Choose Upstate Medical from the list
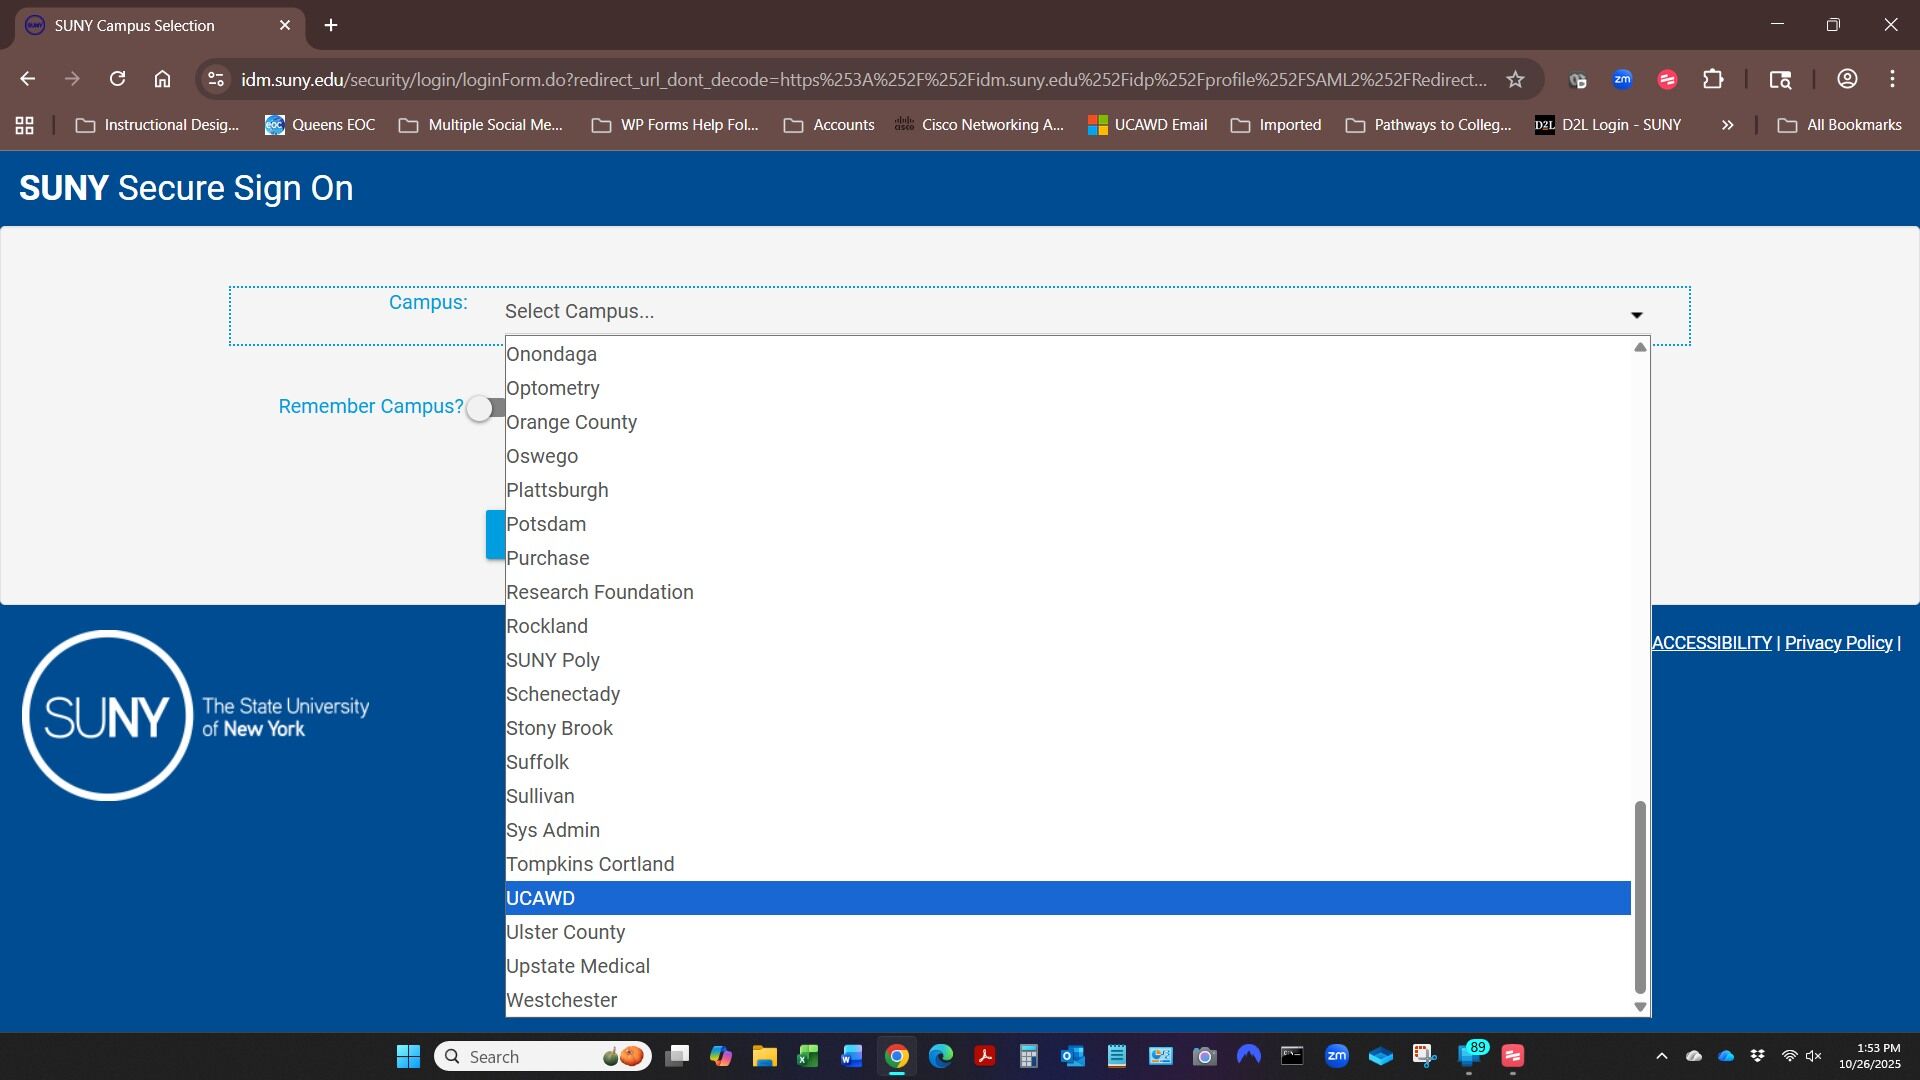Screen dimensions: 1920x1080 1068,966
